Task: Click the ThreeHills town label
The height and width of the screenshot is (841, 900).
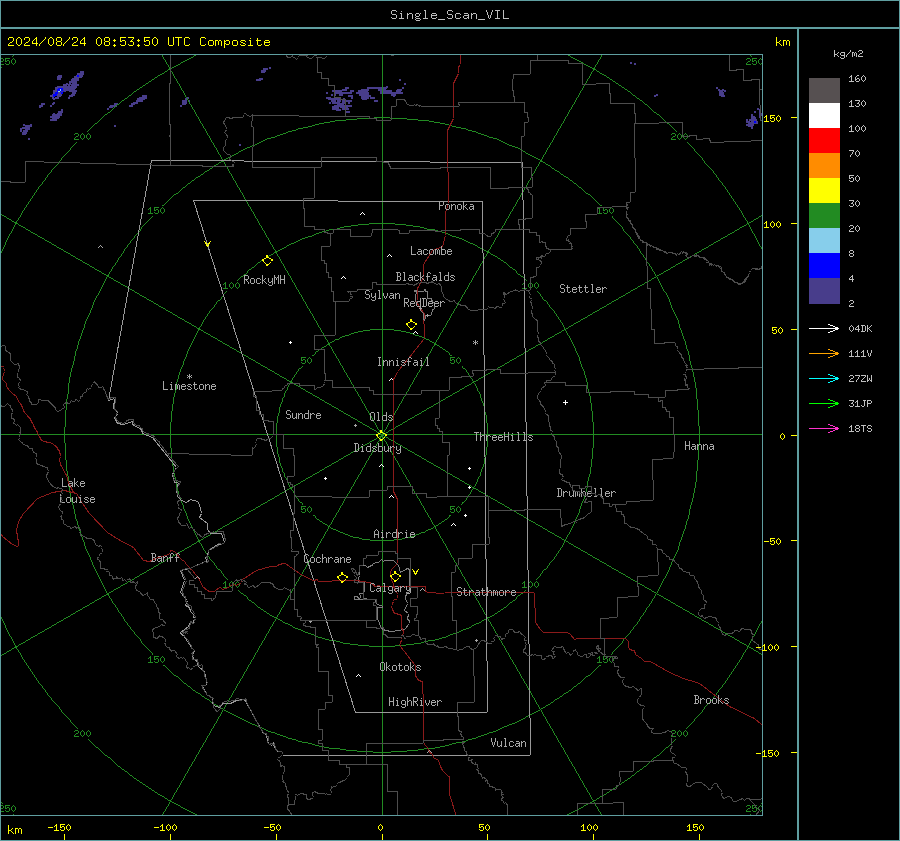Action: coord(503,437)
